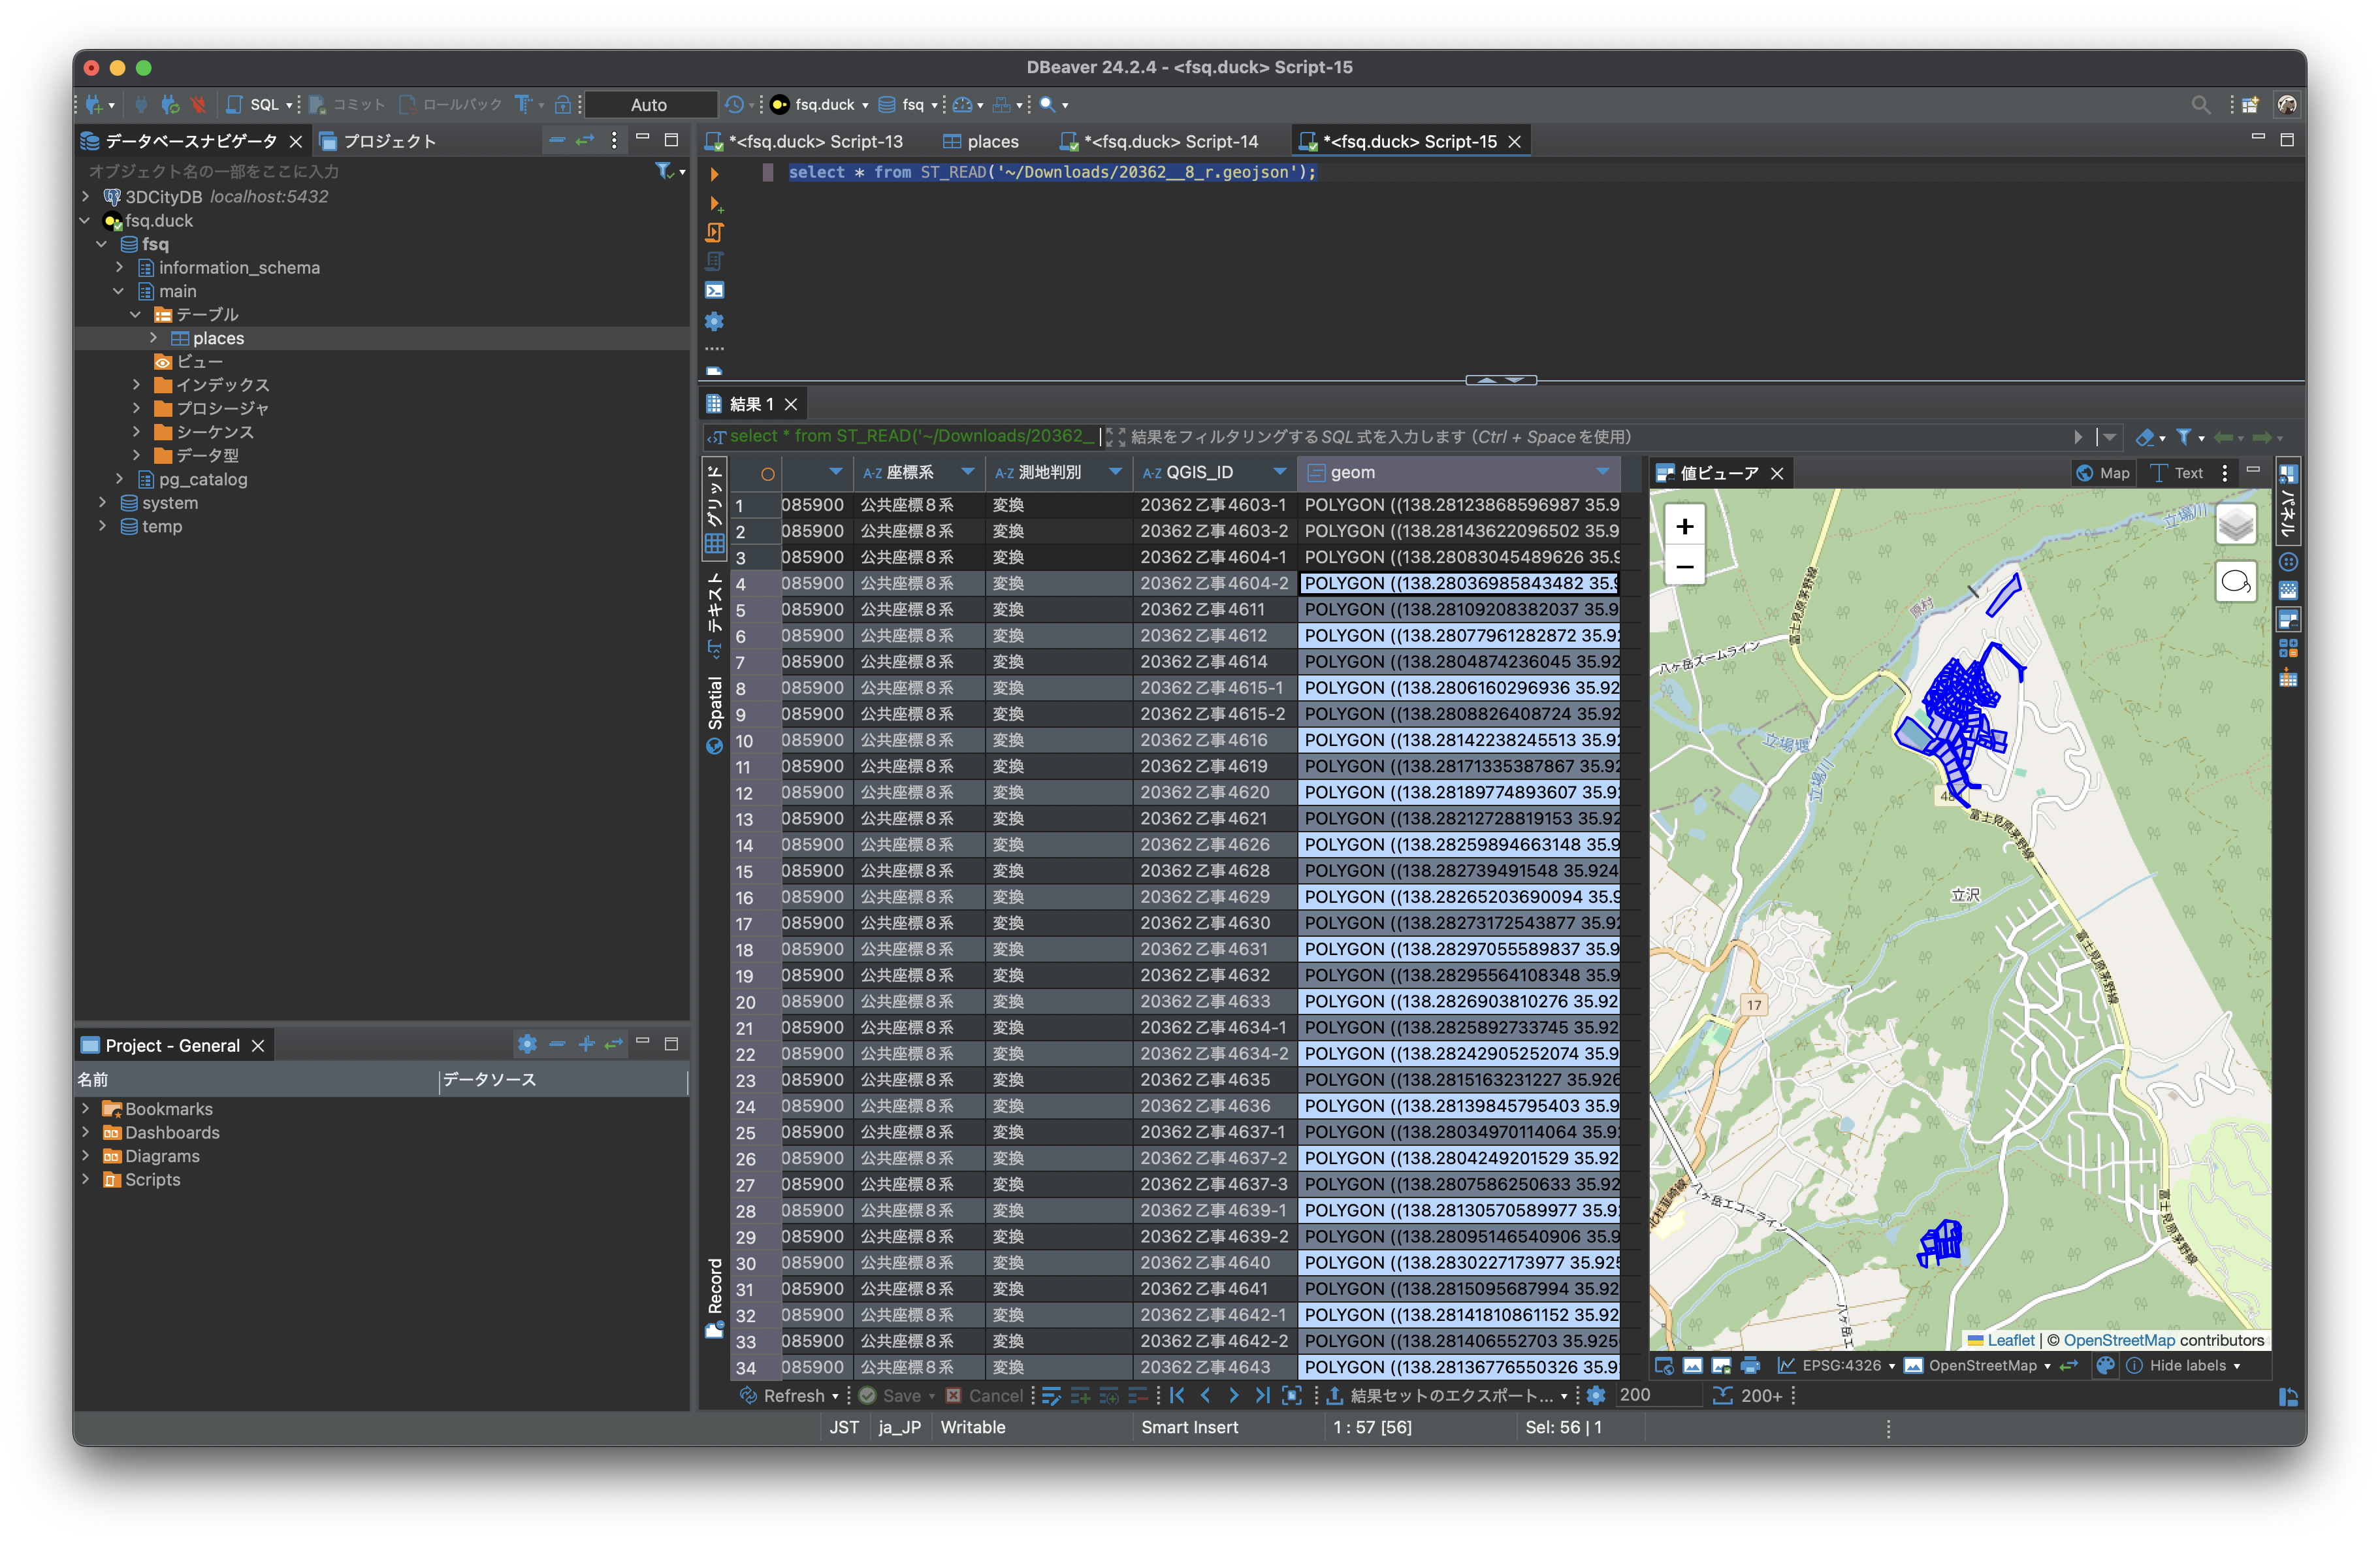Open the OpenStreetMap contributors link
Image resolution: width=2380 pixels, height=1543 pixels.
pyautogui.click(x=2121, y=1340)
